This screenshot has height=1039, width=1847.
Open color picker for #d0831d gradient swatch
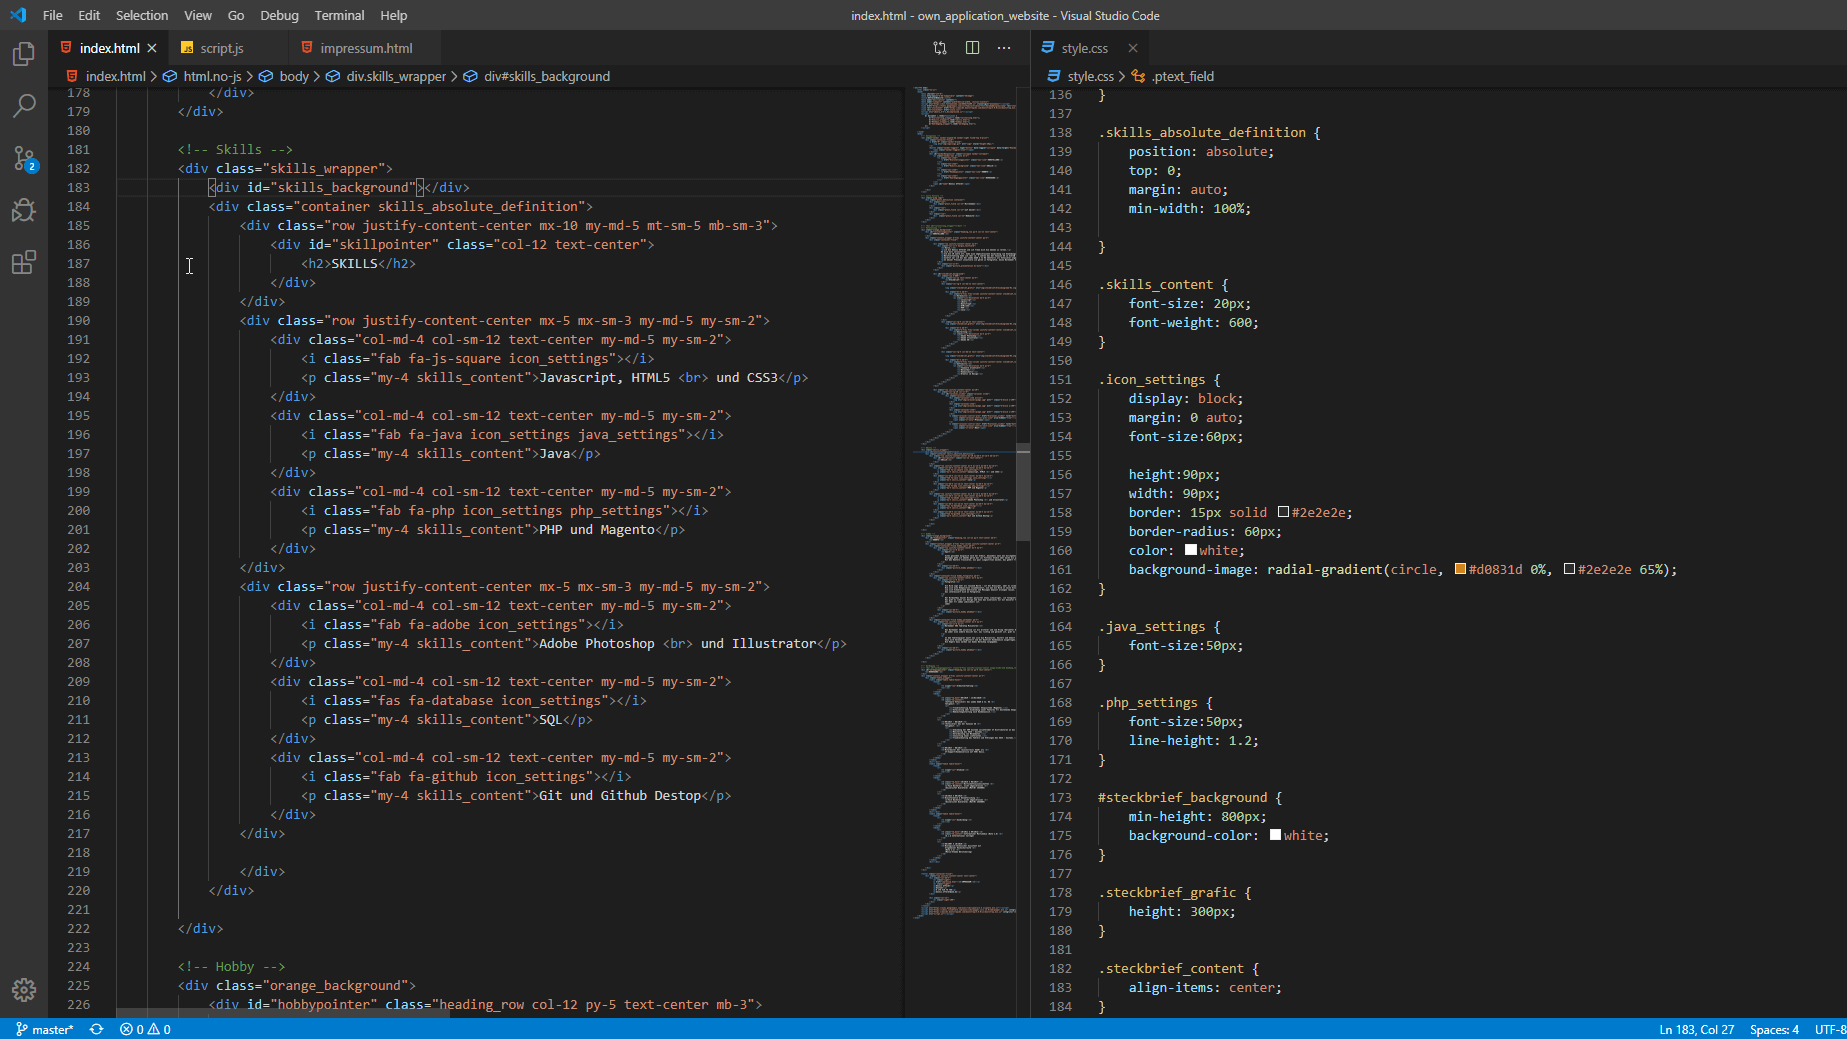(x=1460, y=569)
